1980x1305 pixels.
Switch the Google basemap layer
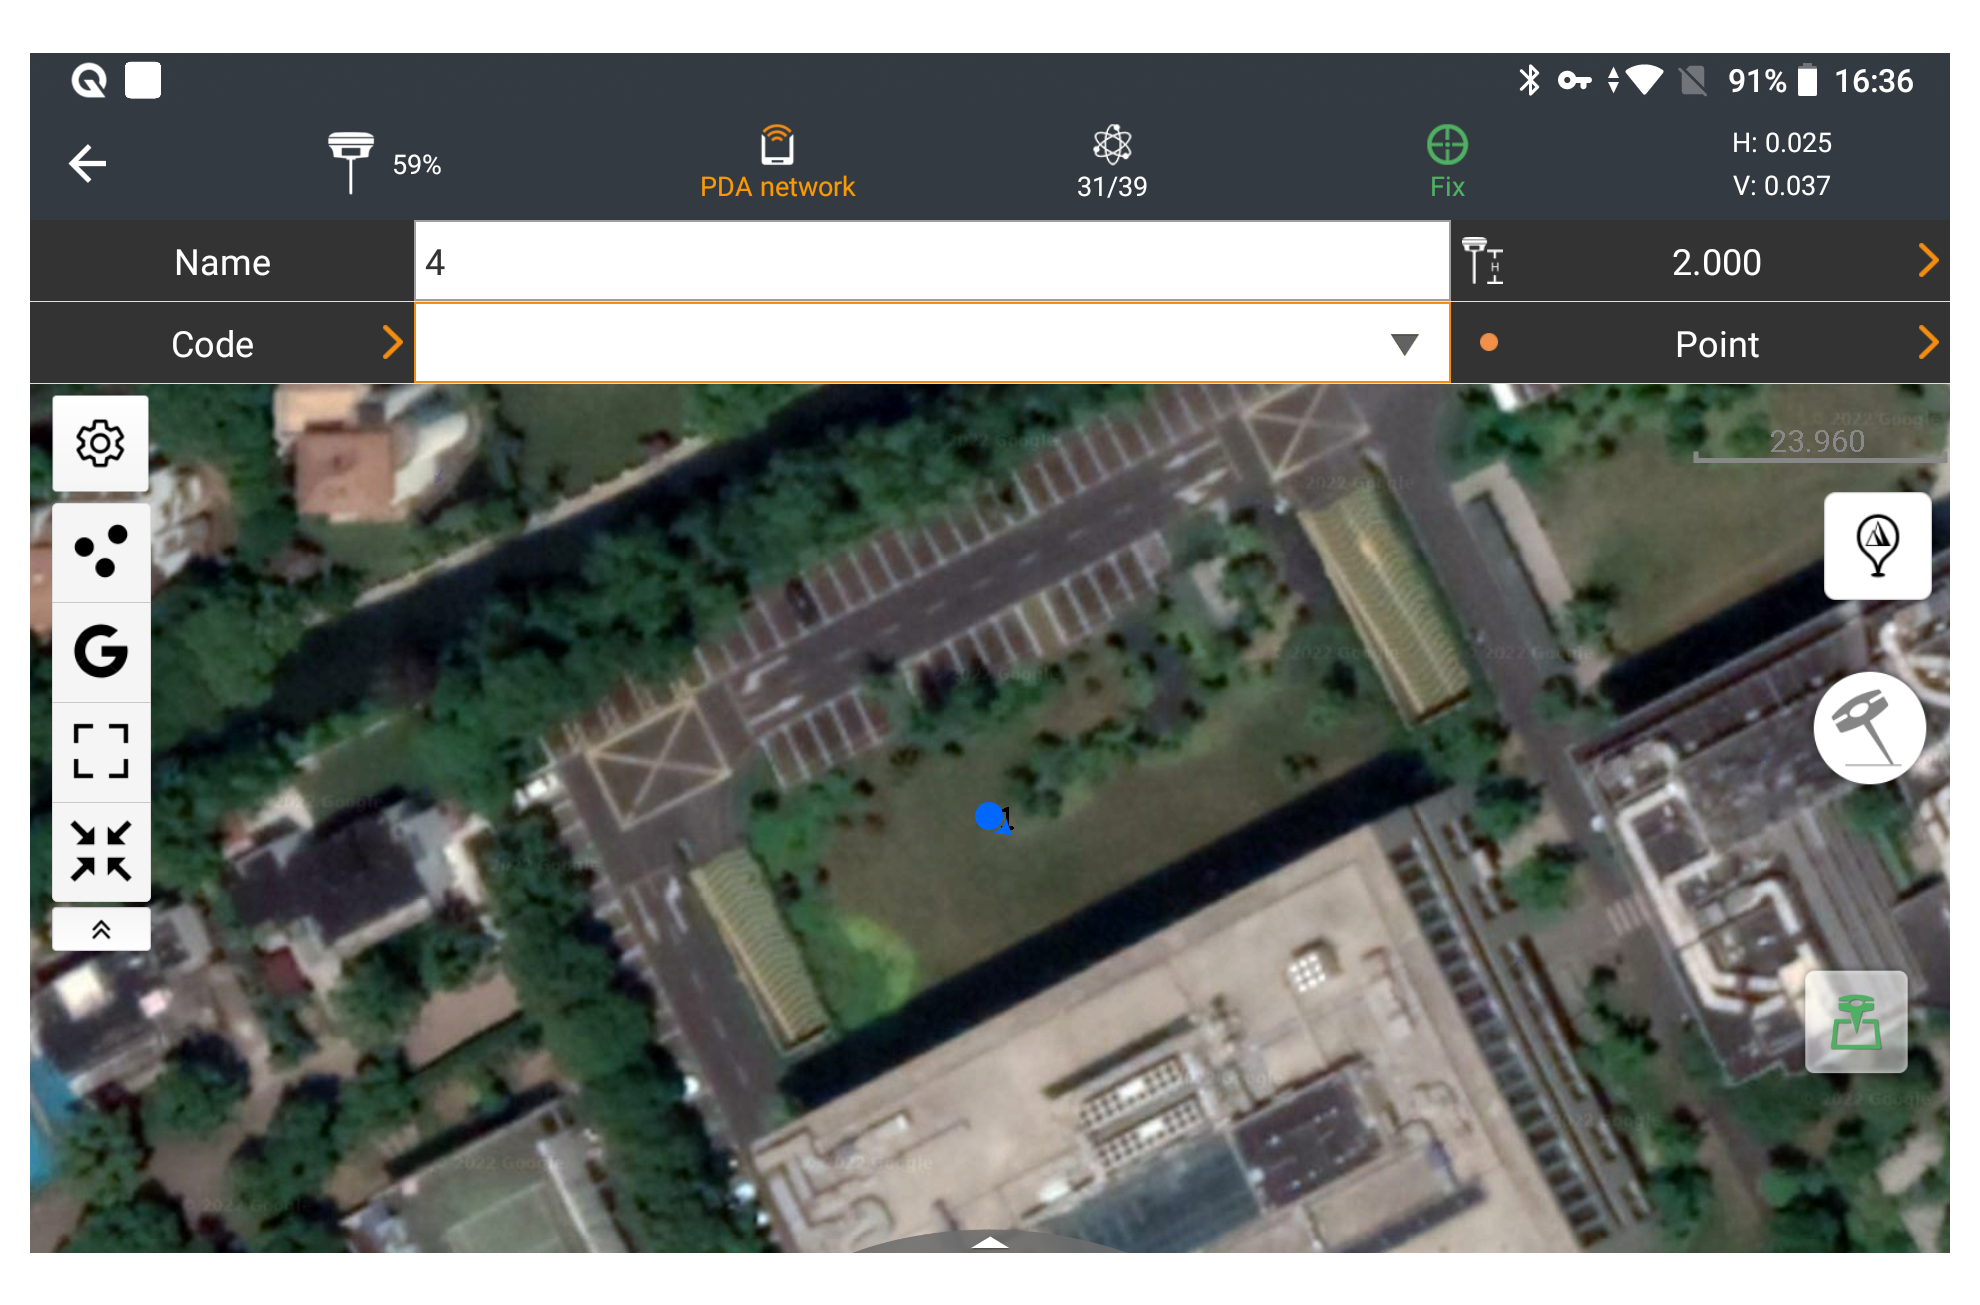[x=101, y=652]
